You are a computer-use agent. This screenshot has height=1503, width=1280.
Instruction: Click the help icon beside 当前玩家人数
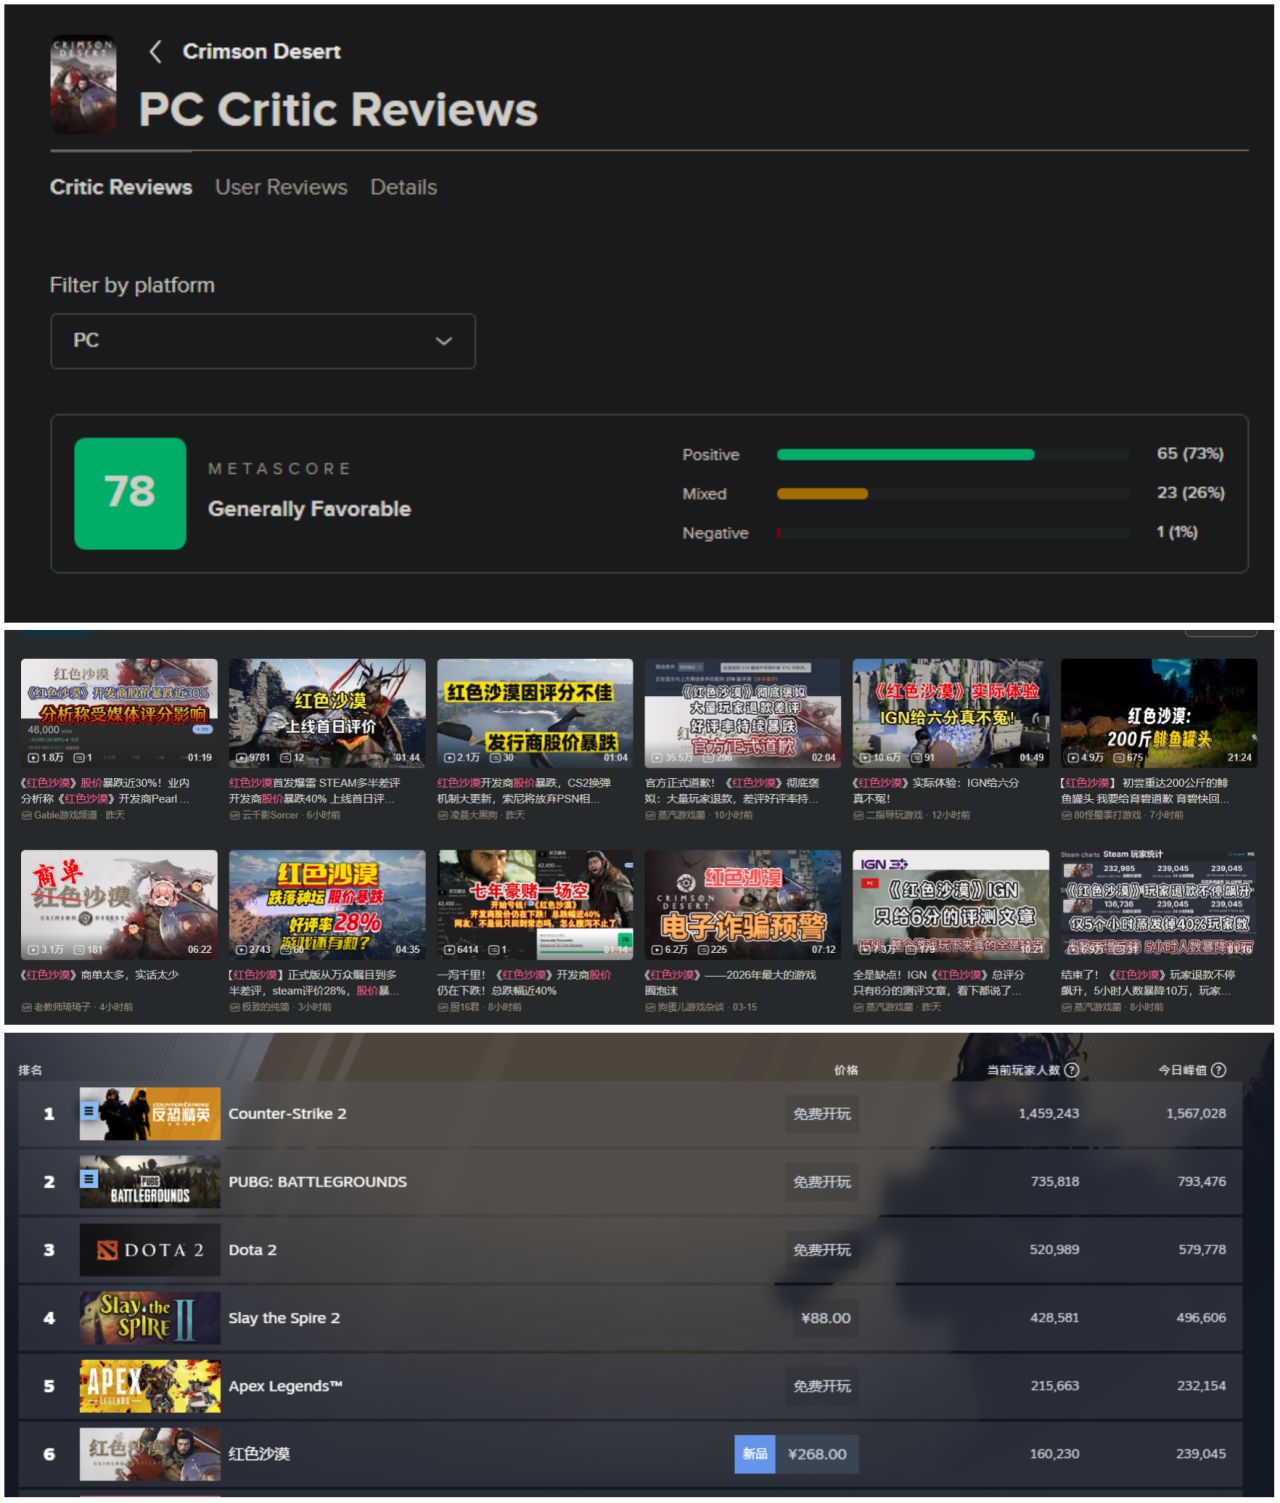tap(1072, 1070)
